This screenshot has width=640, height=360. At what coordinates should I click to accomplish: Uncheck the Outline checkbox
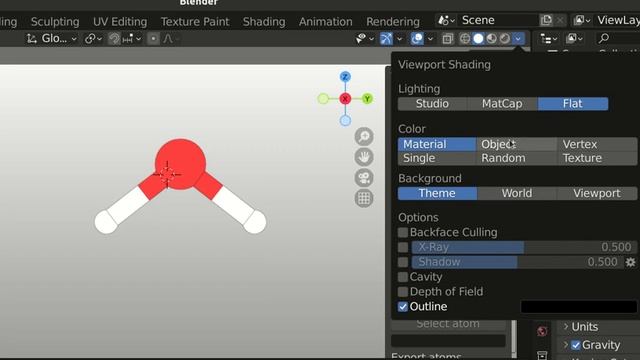point(403,307)
